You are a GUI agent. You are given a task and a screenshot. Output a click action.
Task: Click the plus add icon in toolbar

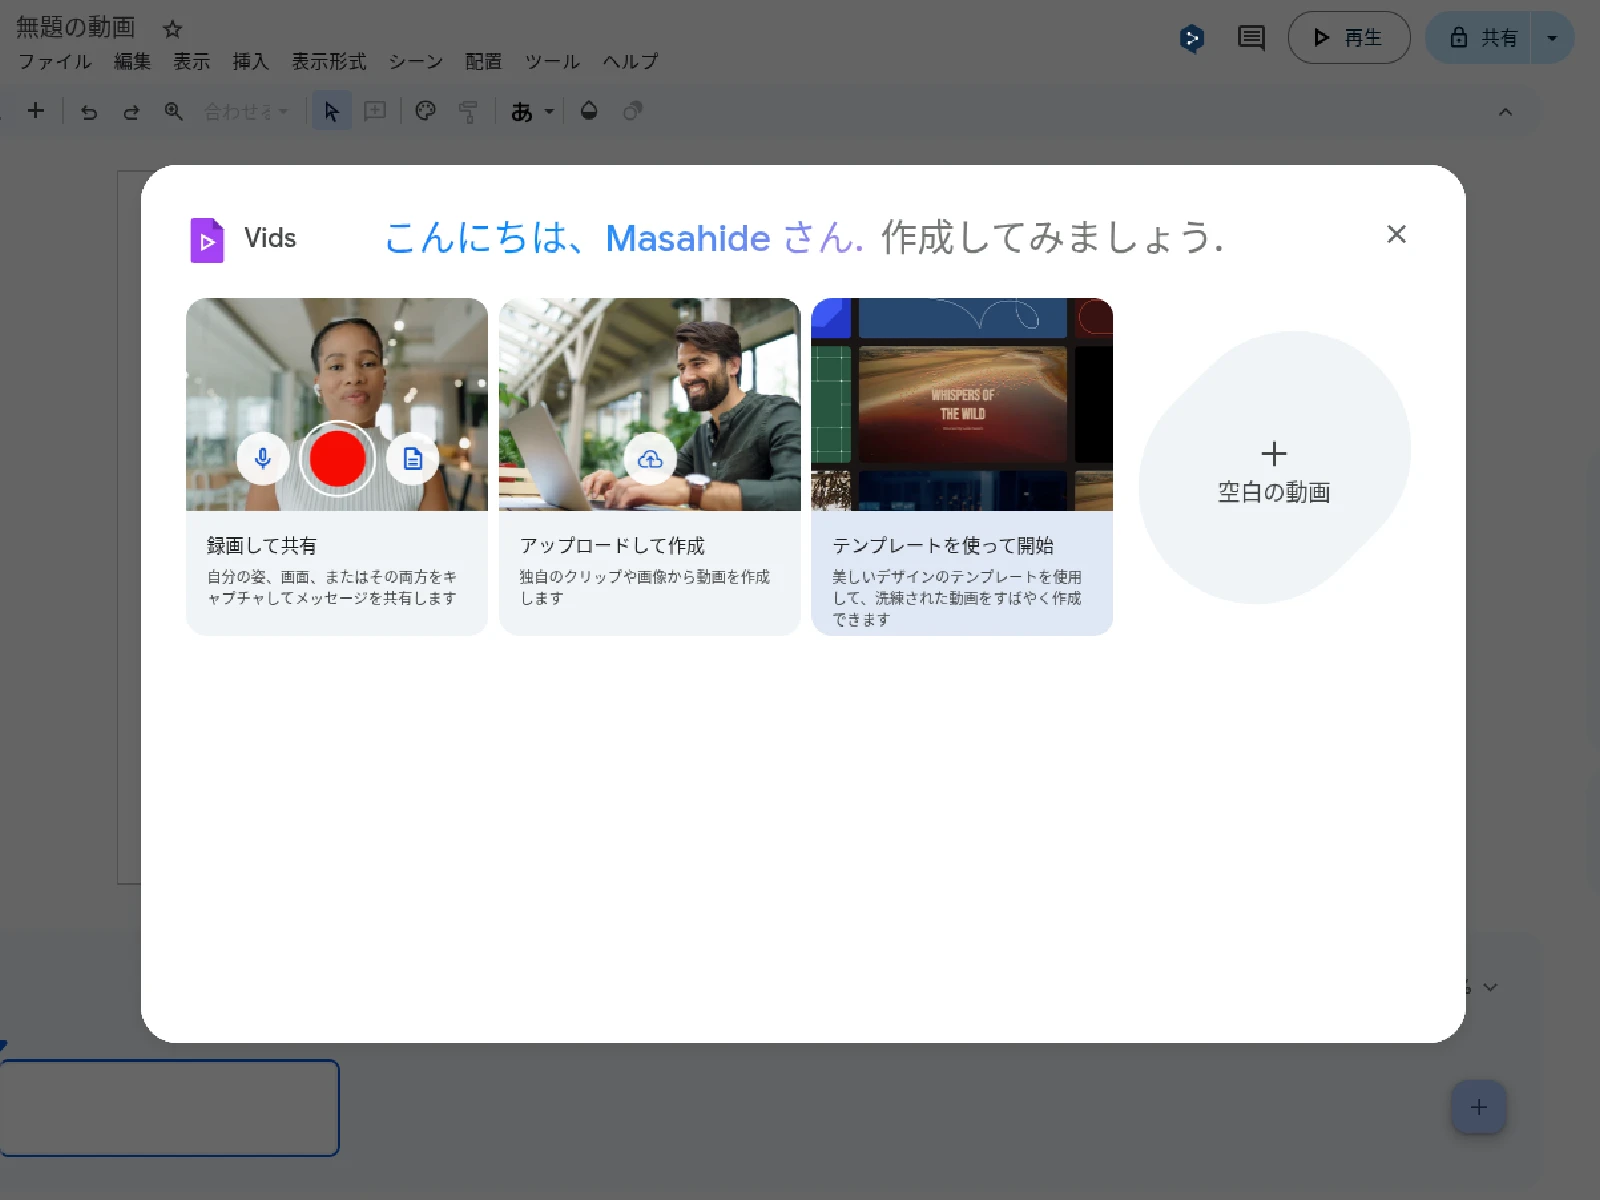(36, 111)
